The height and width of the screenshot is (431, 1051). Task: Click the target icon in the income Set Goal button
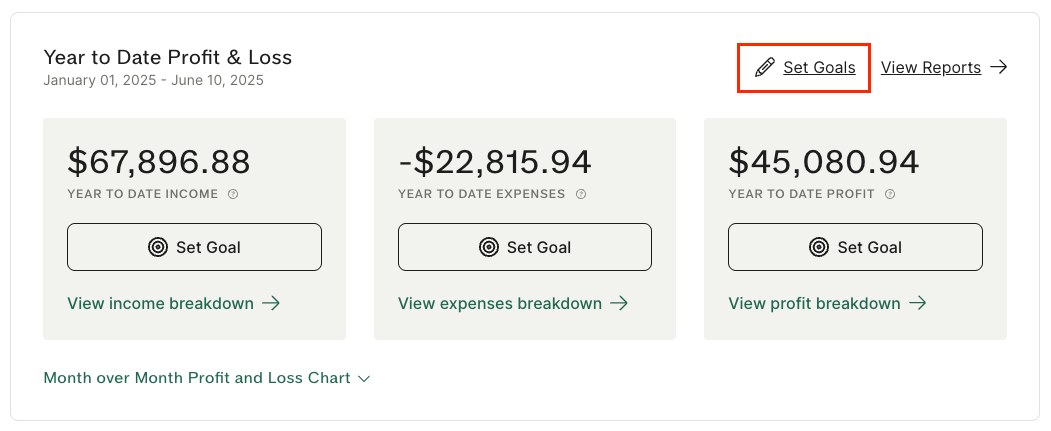[158, 247]
